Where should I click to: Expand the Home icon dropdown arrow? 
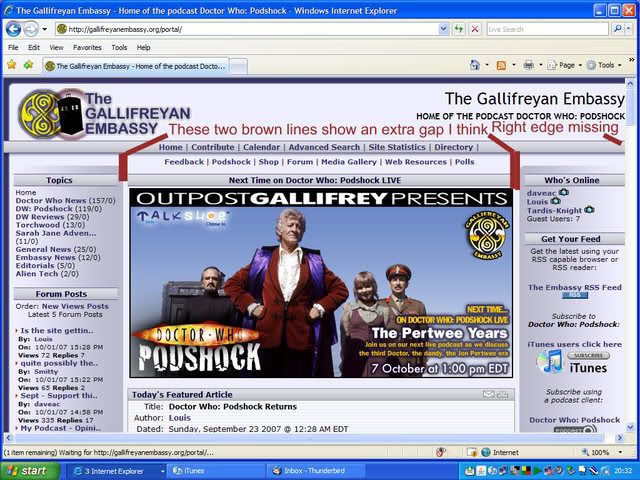pos(487,65)
